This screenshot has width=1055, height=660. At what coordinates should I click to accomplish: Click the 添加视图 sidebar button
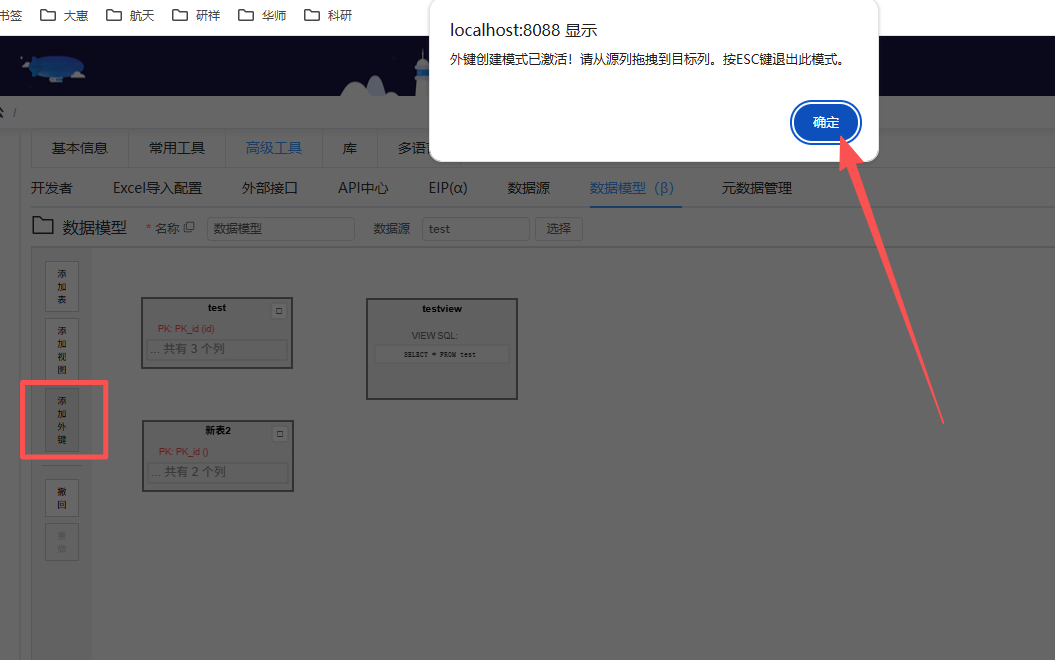pyautogui.click(x=62, y=350)
